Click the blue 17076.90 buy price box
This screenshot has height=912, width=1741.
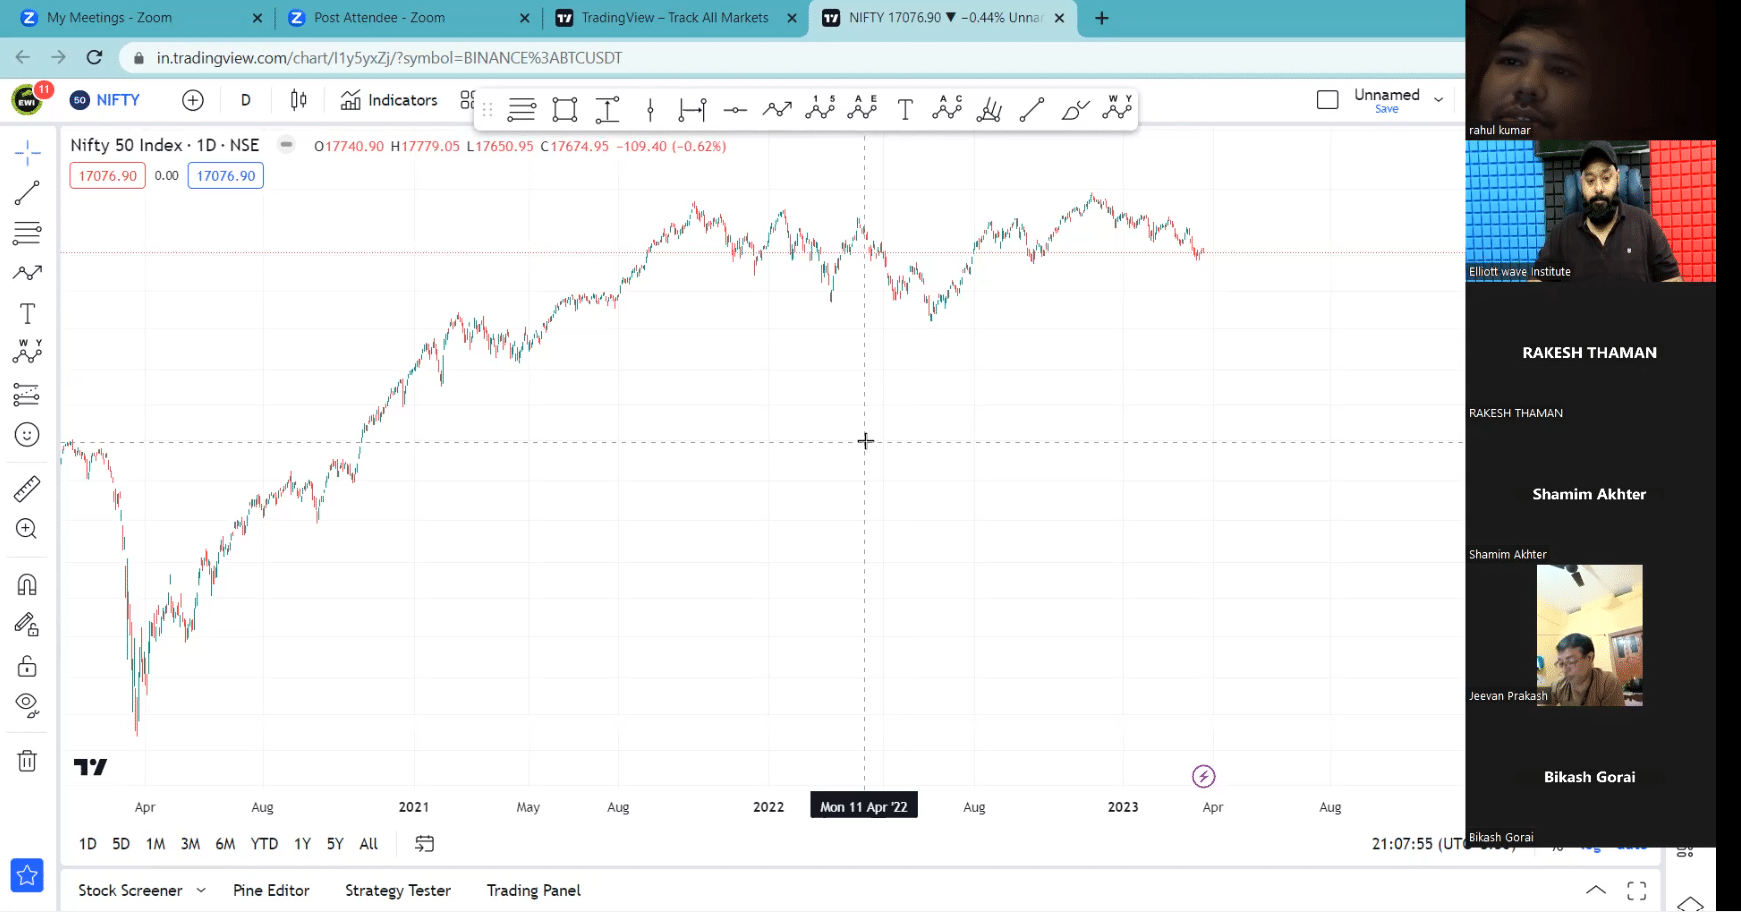[x=226, y=176]
